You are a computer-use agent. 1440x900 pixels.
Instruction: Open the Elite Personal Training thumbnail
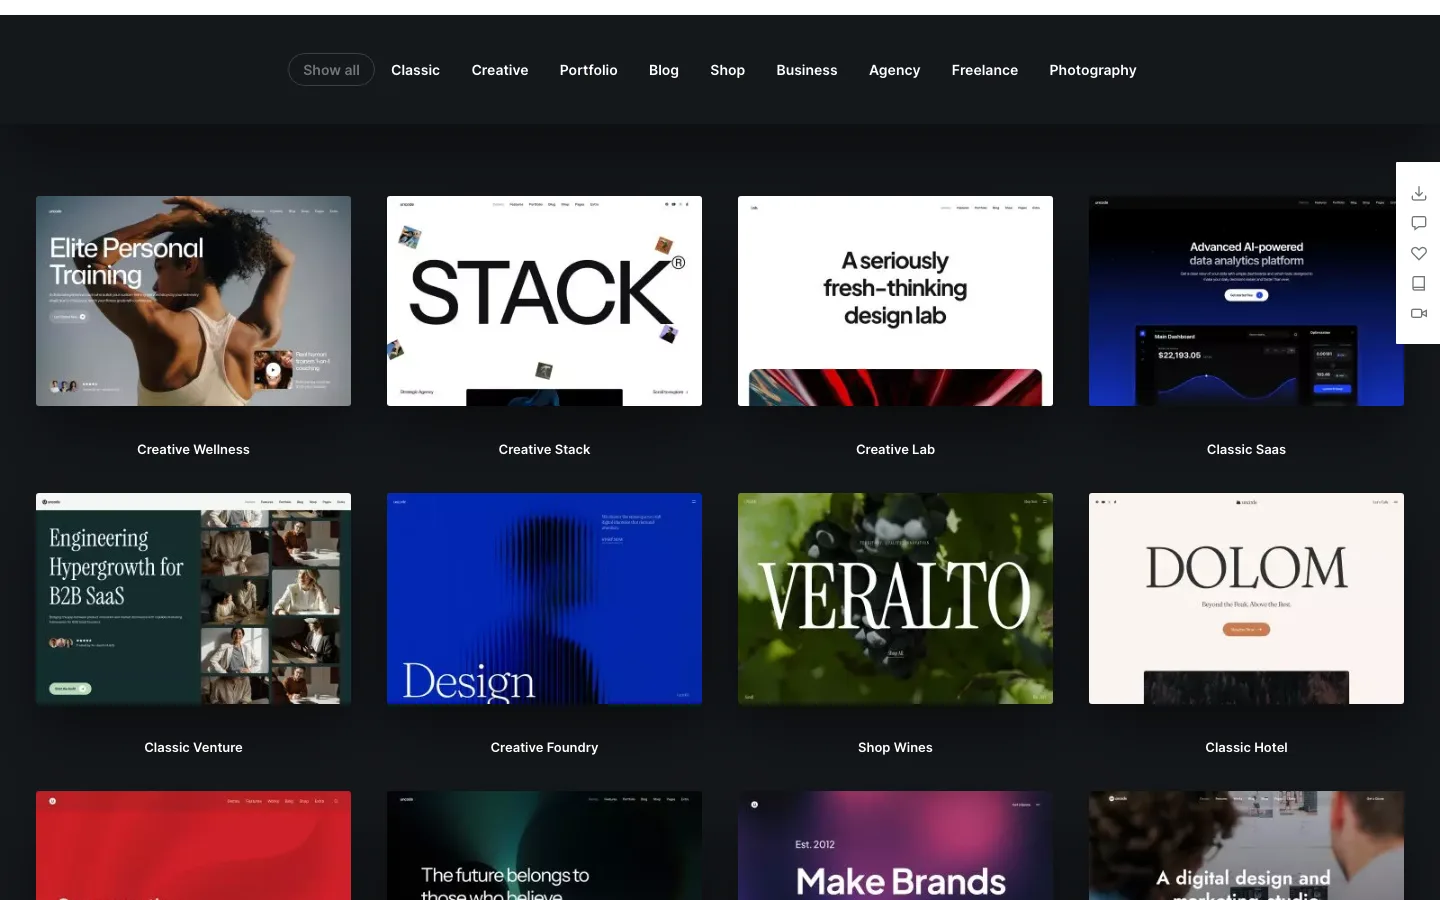coord(193,301)
